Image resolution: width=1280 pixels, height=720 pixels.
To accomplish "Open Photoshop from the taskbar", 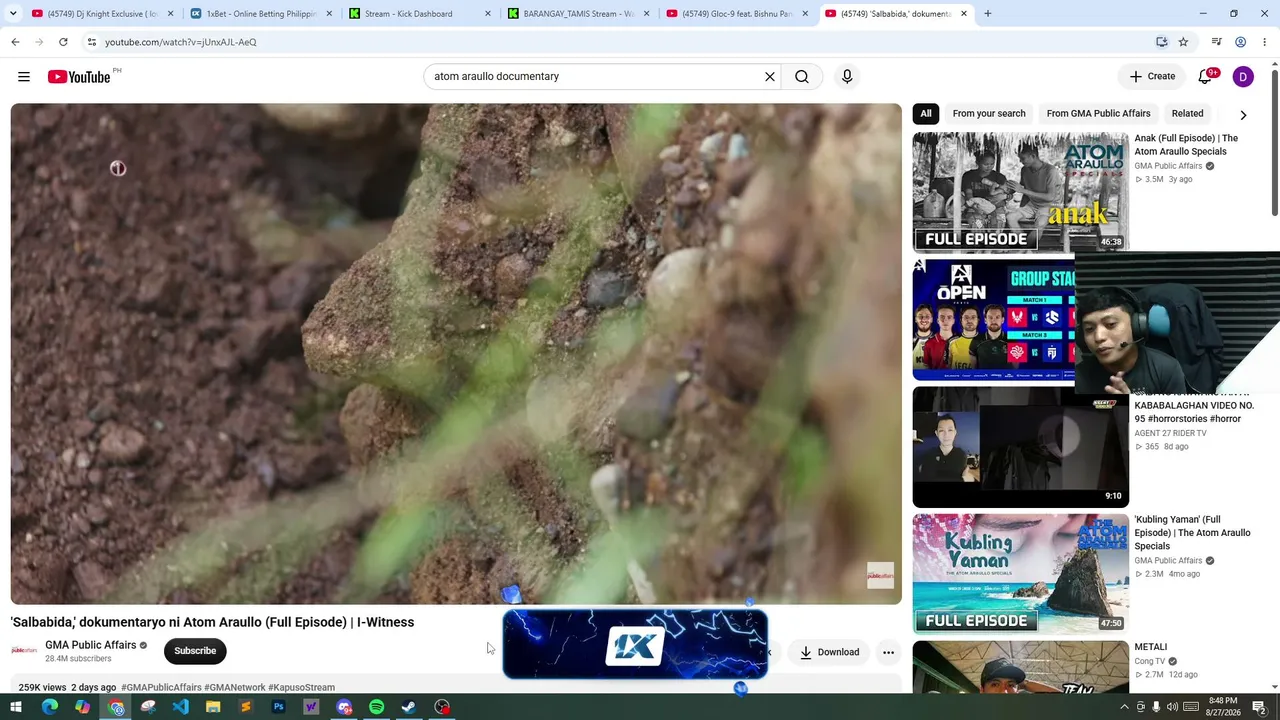I will [x=278, y=707].
